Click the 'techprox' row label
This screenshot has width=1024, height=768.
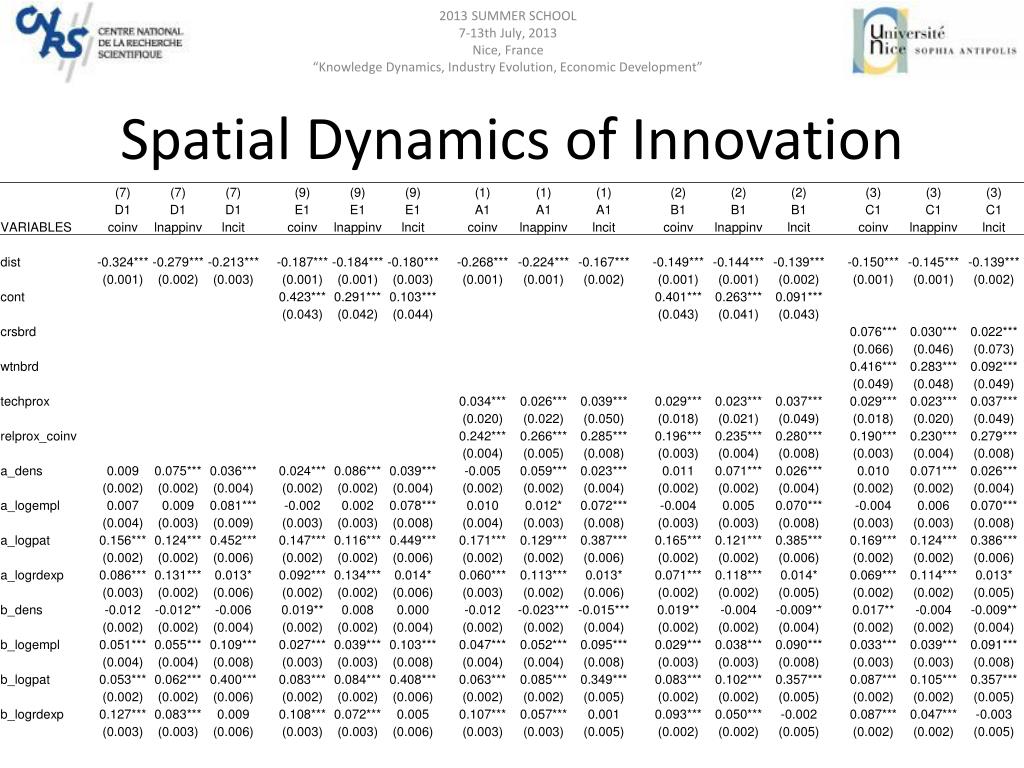coord(25,402)
